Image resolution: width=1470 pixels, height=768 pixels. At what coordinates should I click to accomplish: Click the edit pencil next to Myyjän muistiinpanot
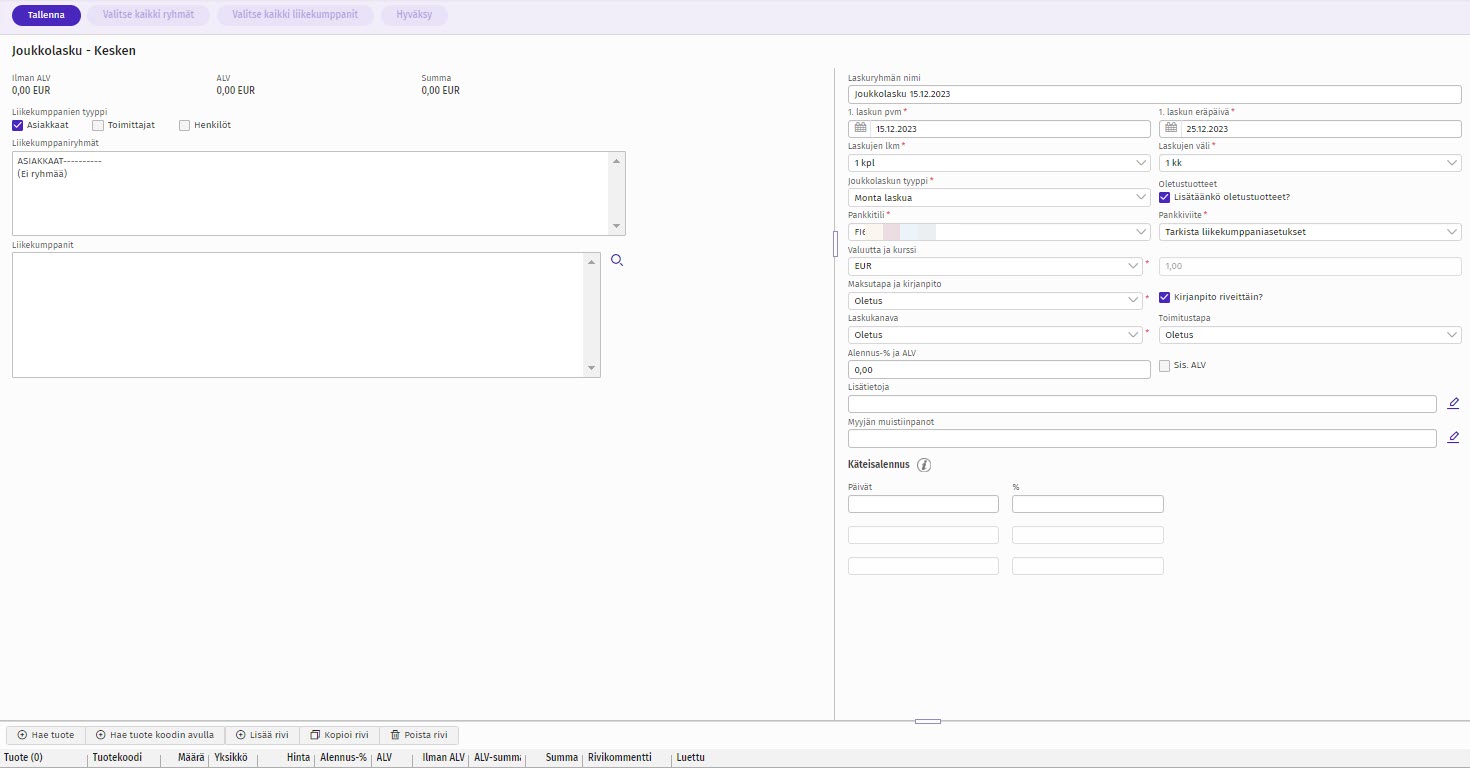(1453, 438)
